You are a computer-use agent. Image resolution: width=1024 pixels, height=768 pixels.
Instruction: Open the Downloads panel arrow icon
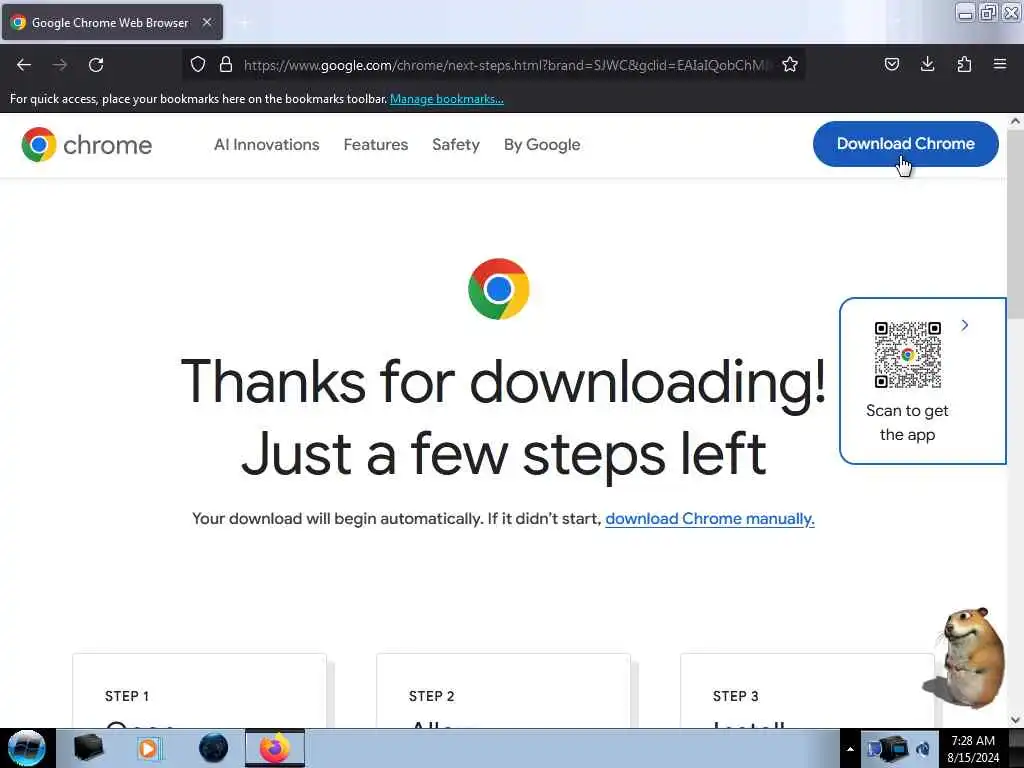927,64
